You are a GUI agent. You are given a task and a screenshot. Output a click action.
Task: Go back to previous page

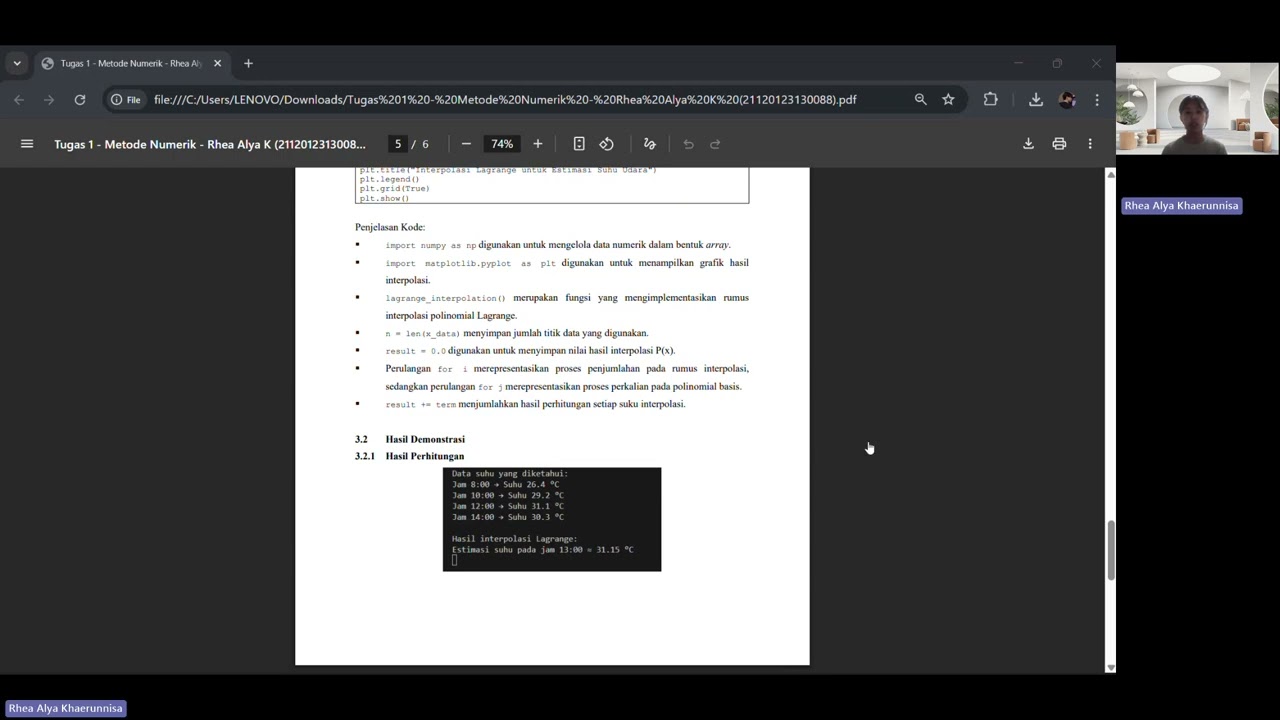[19, 99]
